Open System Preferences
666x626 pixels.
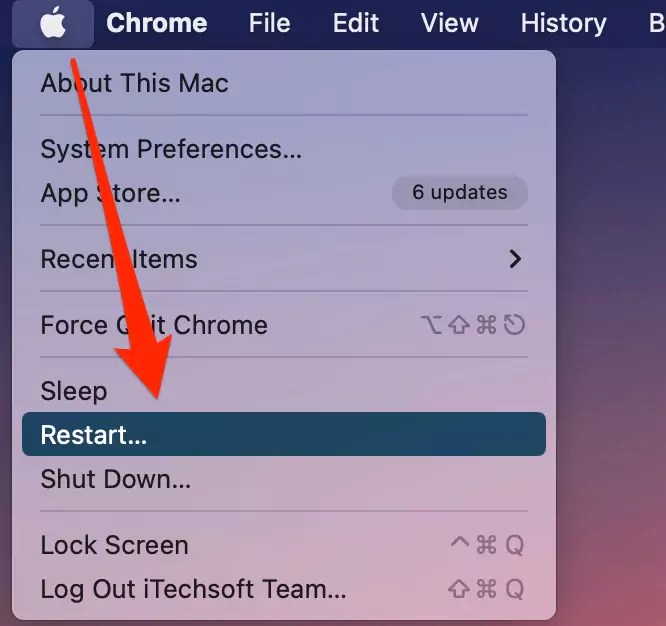284,149
